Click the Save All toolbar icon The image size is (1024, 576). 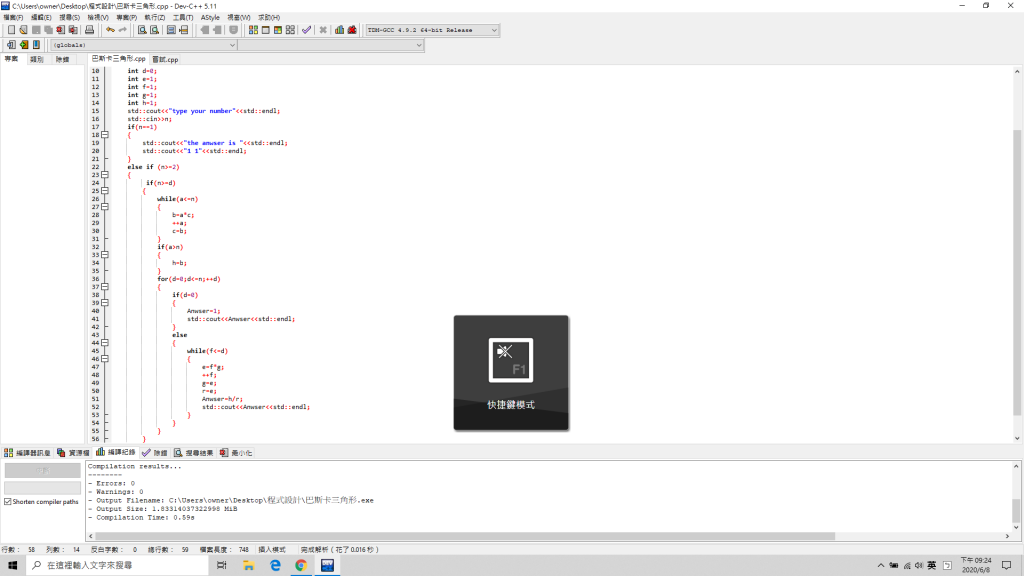pos(48,30)
